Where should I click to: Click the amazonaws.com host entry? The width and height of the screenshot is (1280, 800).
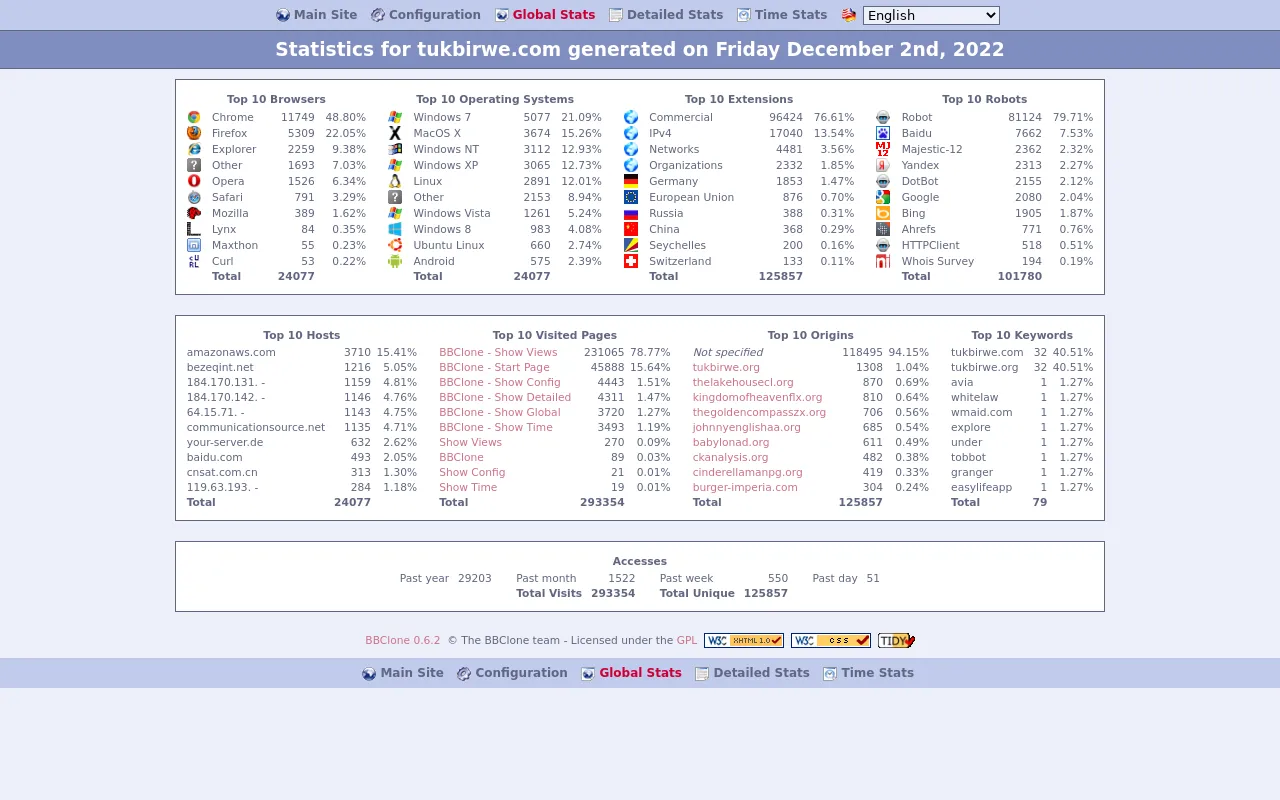[231, 352]
